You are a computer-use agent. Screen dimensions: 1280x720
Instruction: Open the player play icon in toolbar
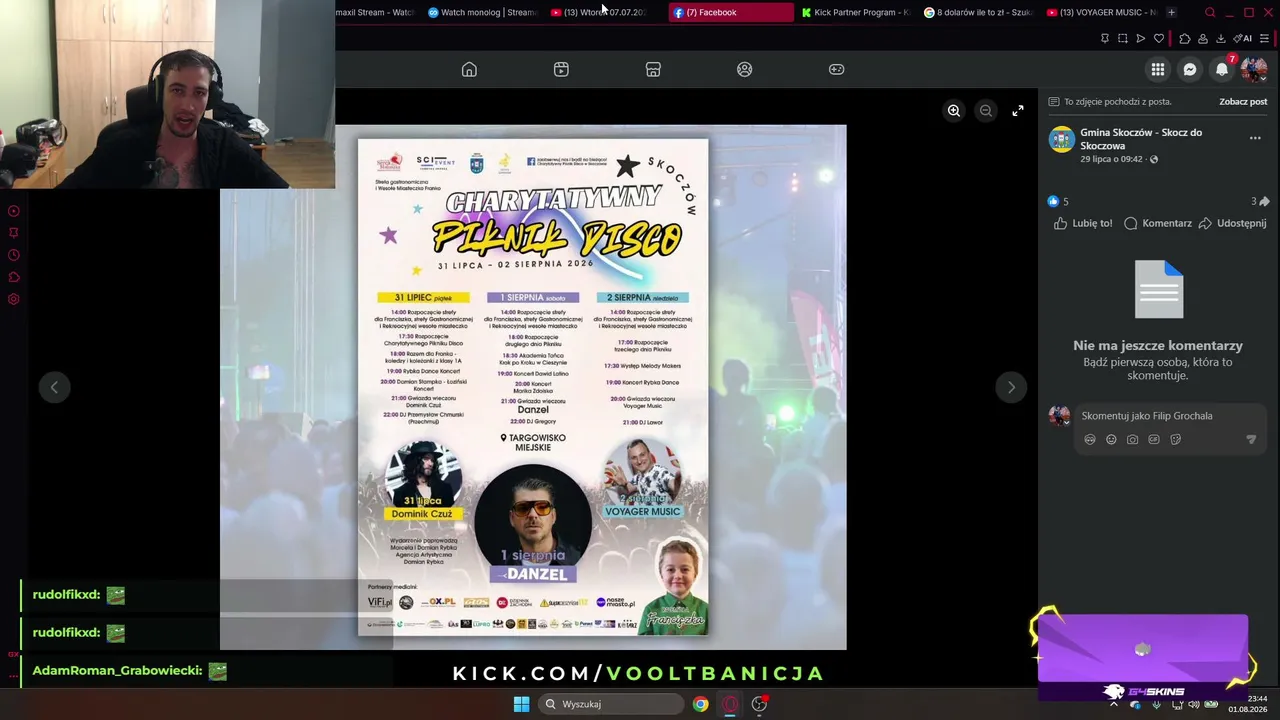coord(1141,38)
